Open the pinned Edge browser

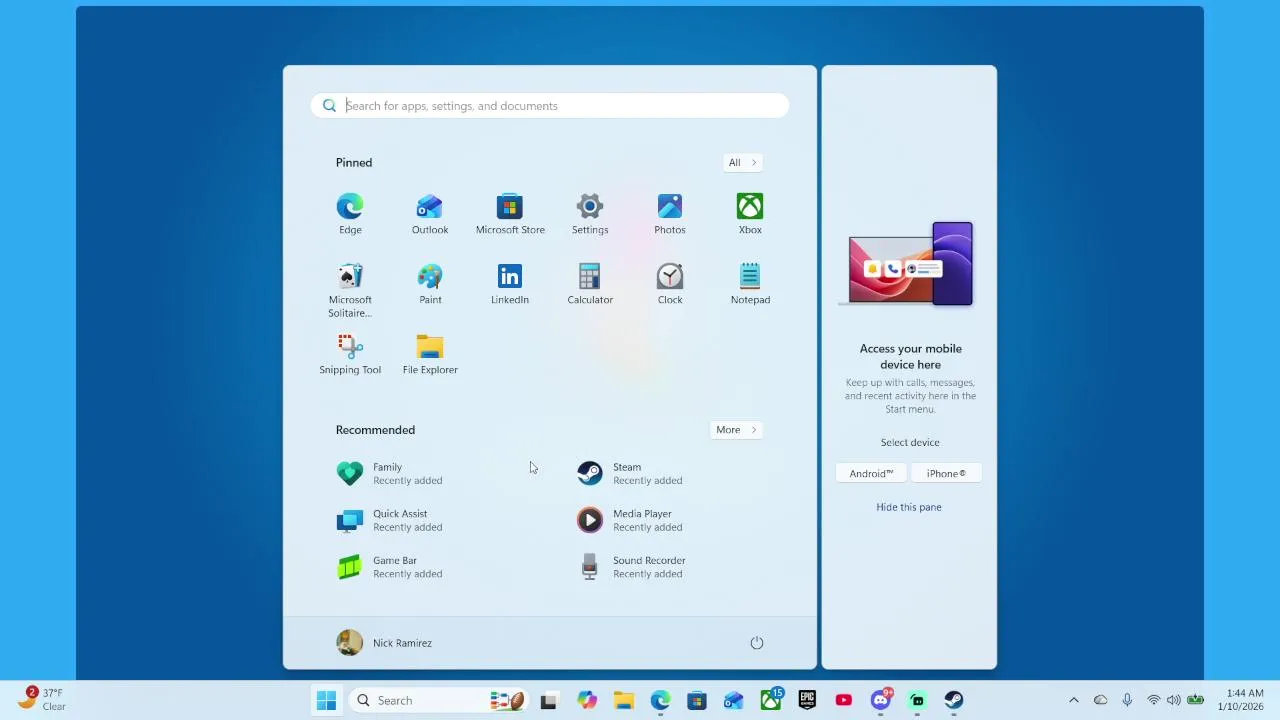click(x=350, y=214)
